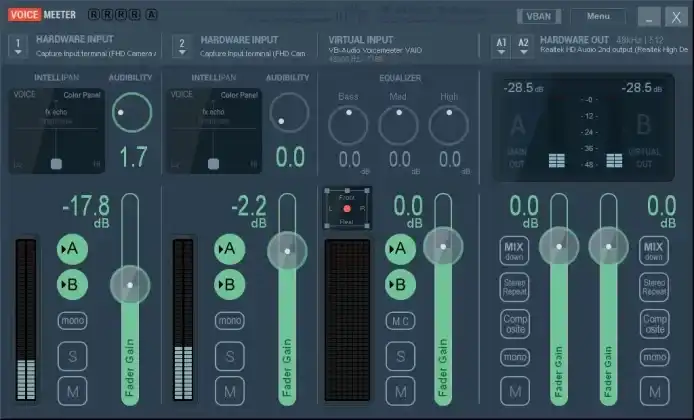The image size is (694, 420).
Task: Click Audibility knob of Hardware Input 1
Action: click(x=132, y=112)
